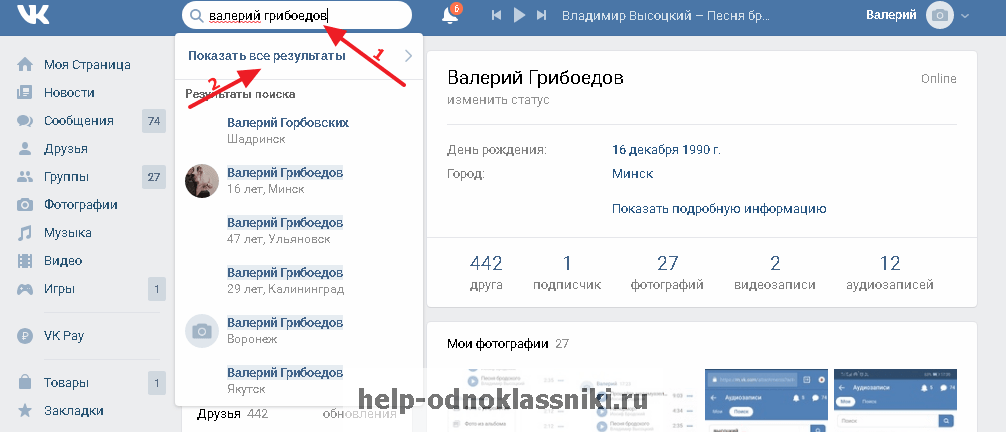Go to Новости feed
Viewport: 1006px width, 432px height.
point(69,92)
